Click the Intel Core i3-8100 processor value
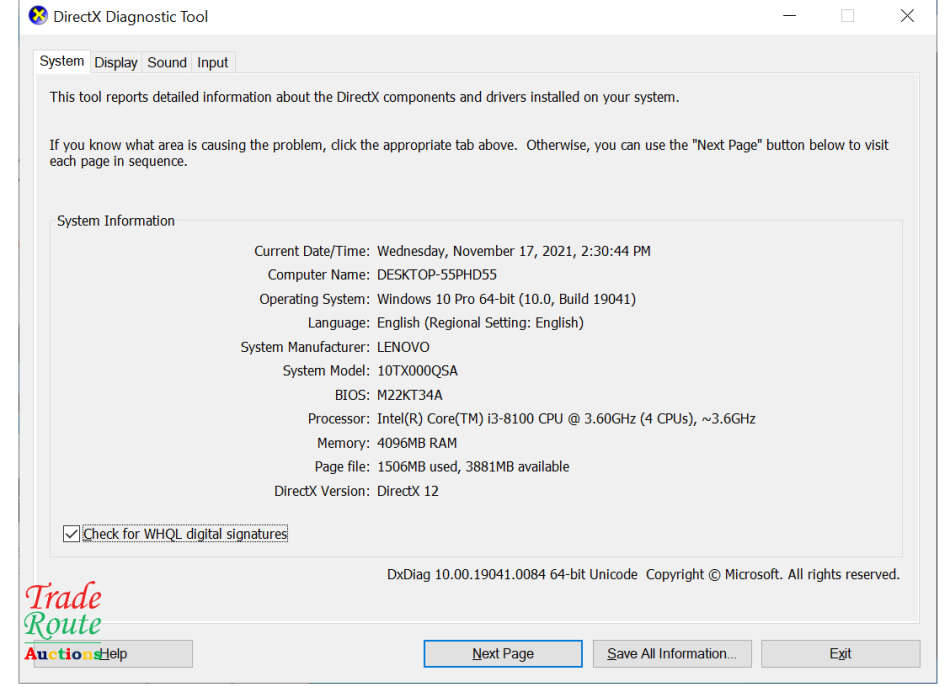Image resolution: width=950 pixels, height=687 pixels. (566, 419)
